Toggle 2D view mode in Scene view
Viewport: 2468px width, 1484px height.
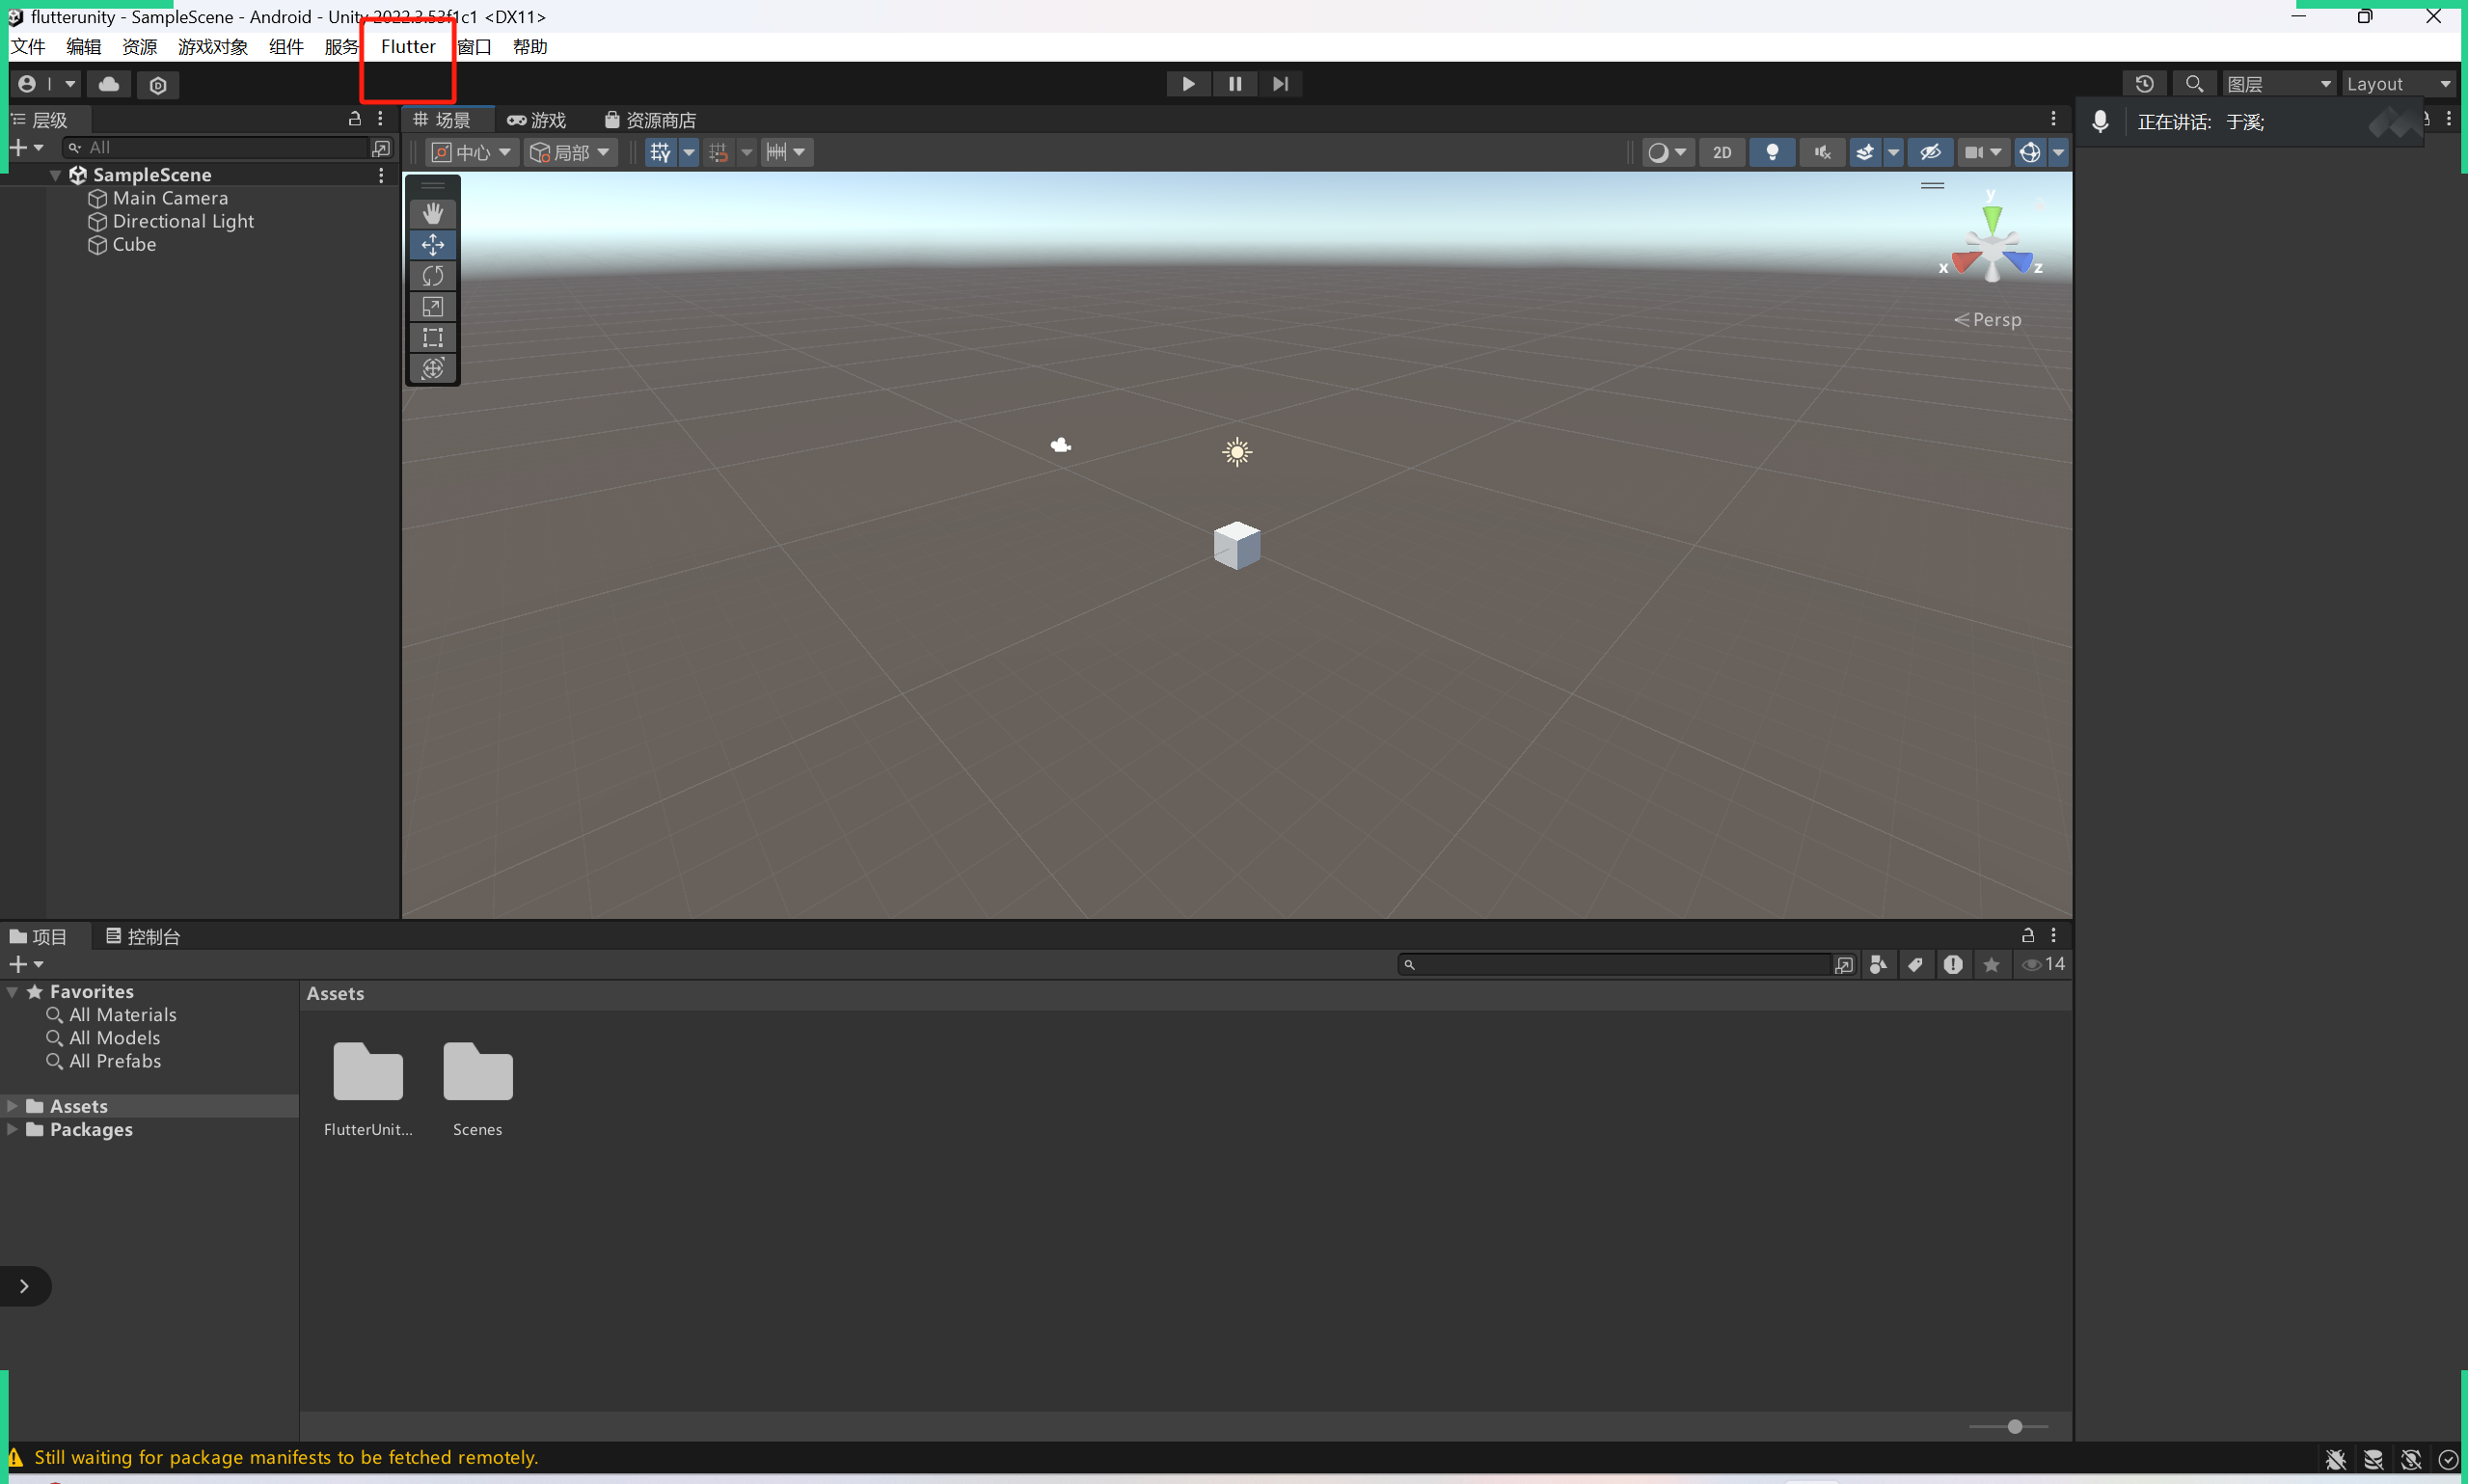click(x=1722, y=152)
